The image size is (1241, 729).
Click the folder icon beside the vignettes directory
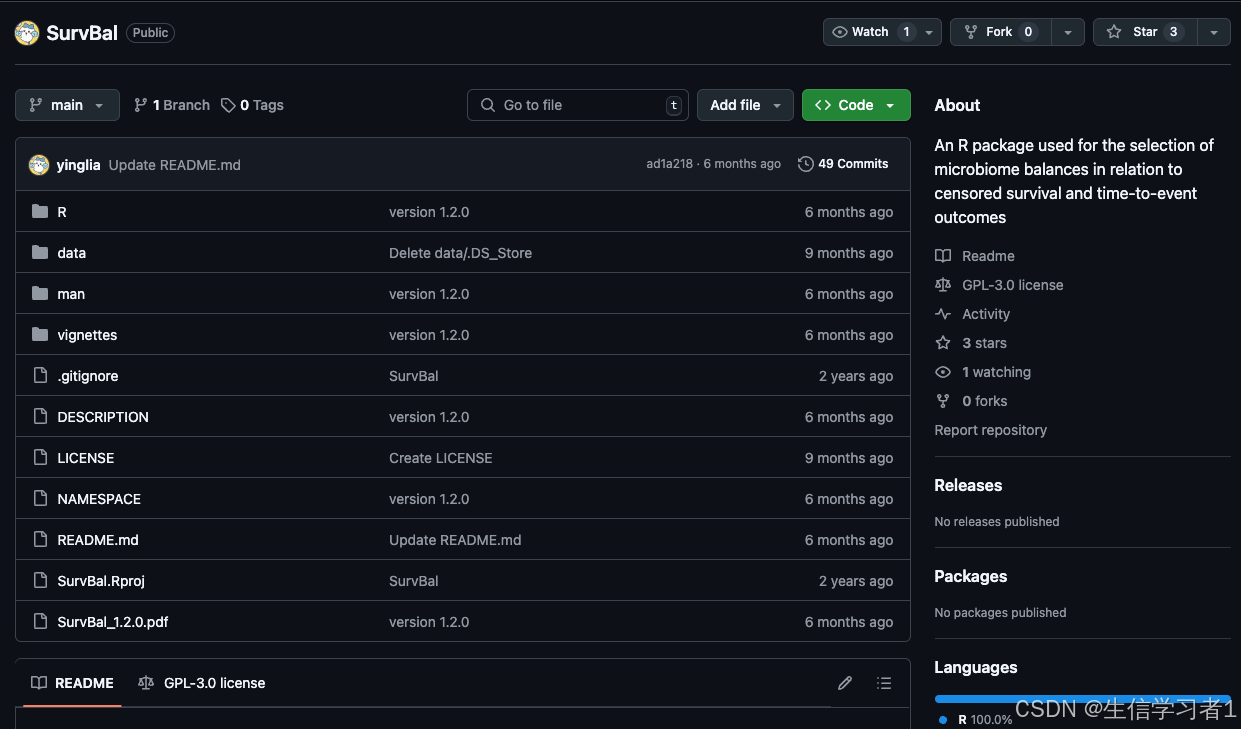[x=40, y=335]
